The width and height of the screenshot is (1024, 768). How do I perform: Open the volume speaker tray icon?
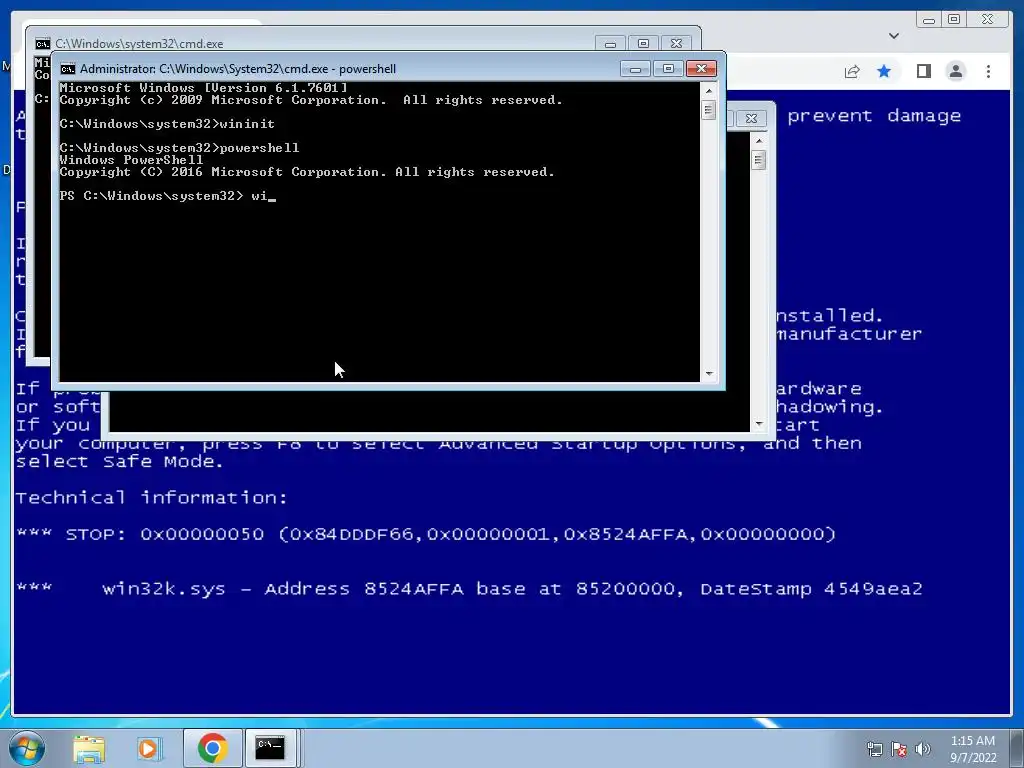pos(922,749)
